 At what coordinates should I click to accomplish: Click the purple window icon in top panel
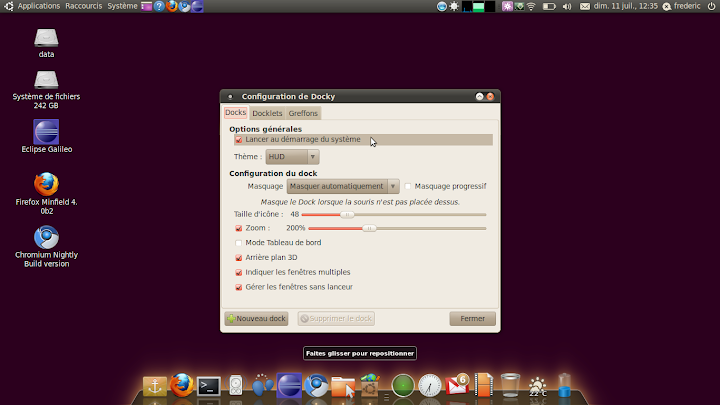pyautogui.click(x=146, y=6)
